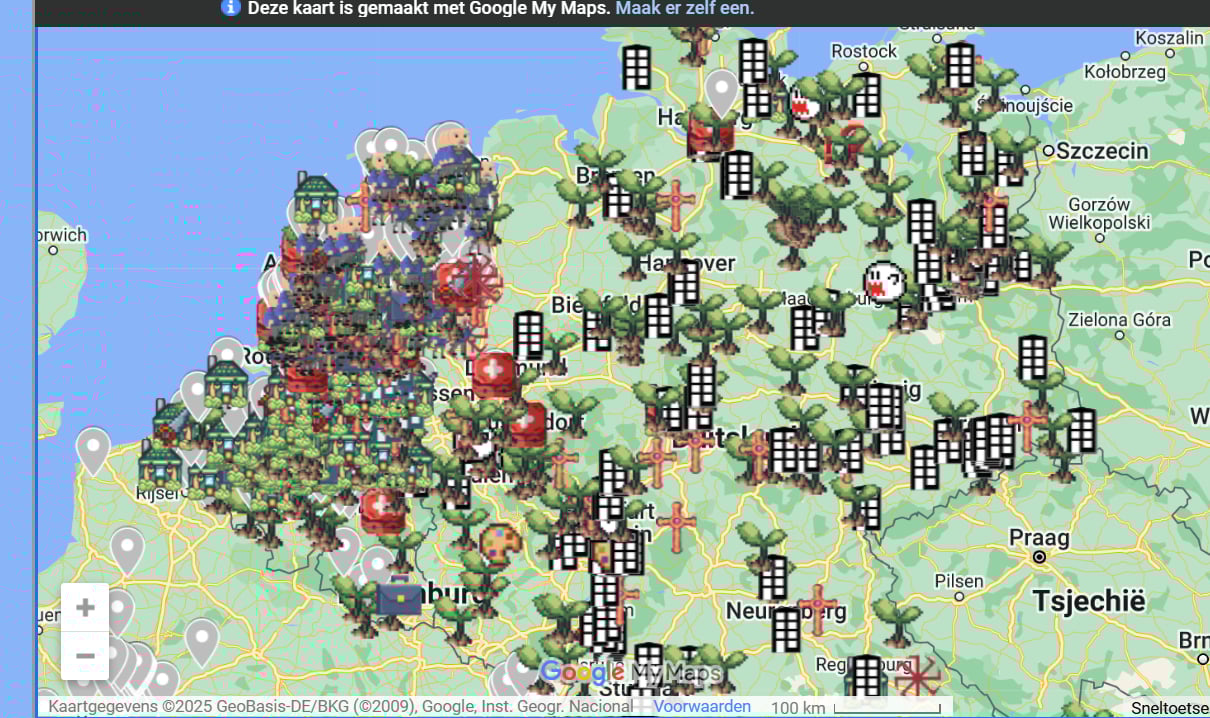Open the easternmost building marker north of Praag

1081,431
